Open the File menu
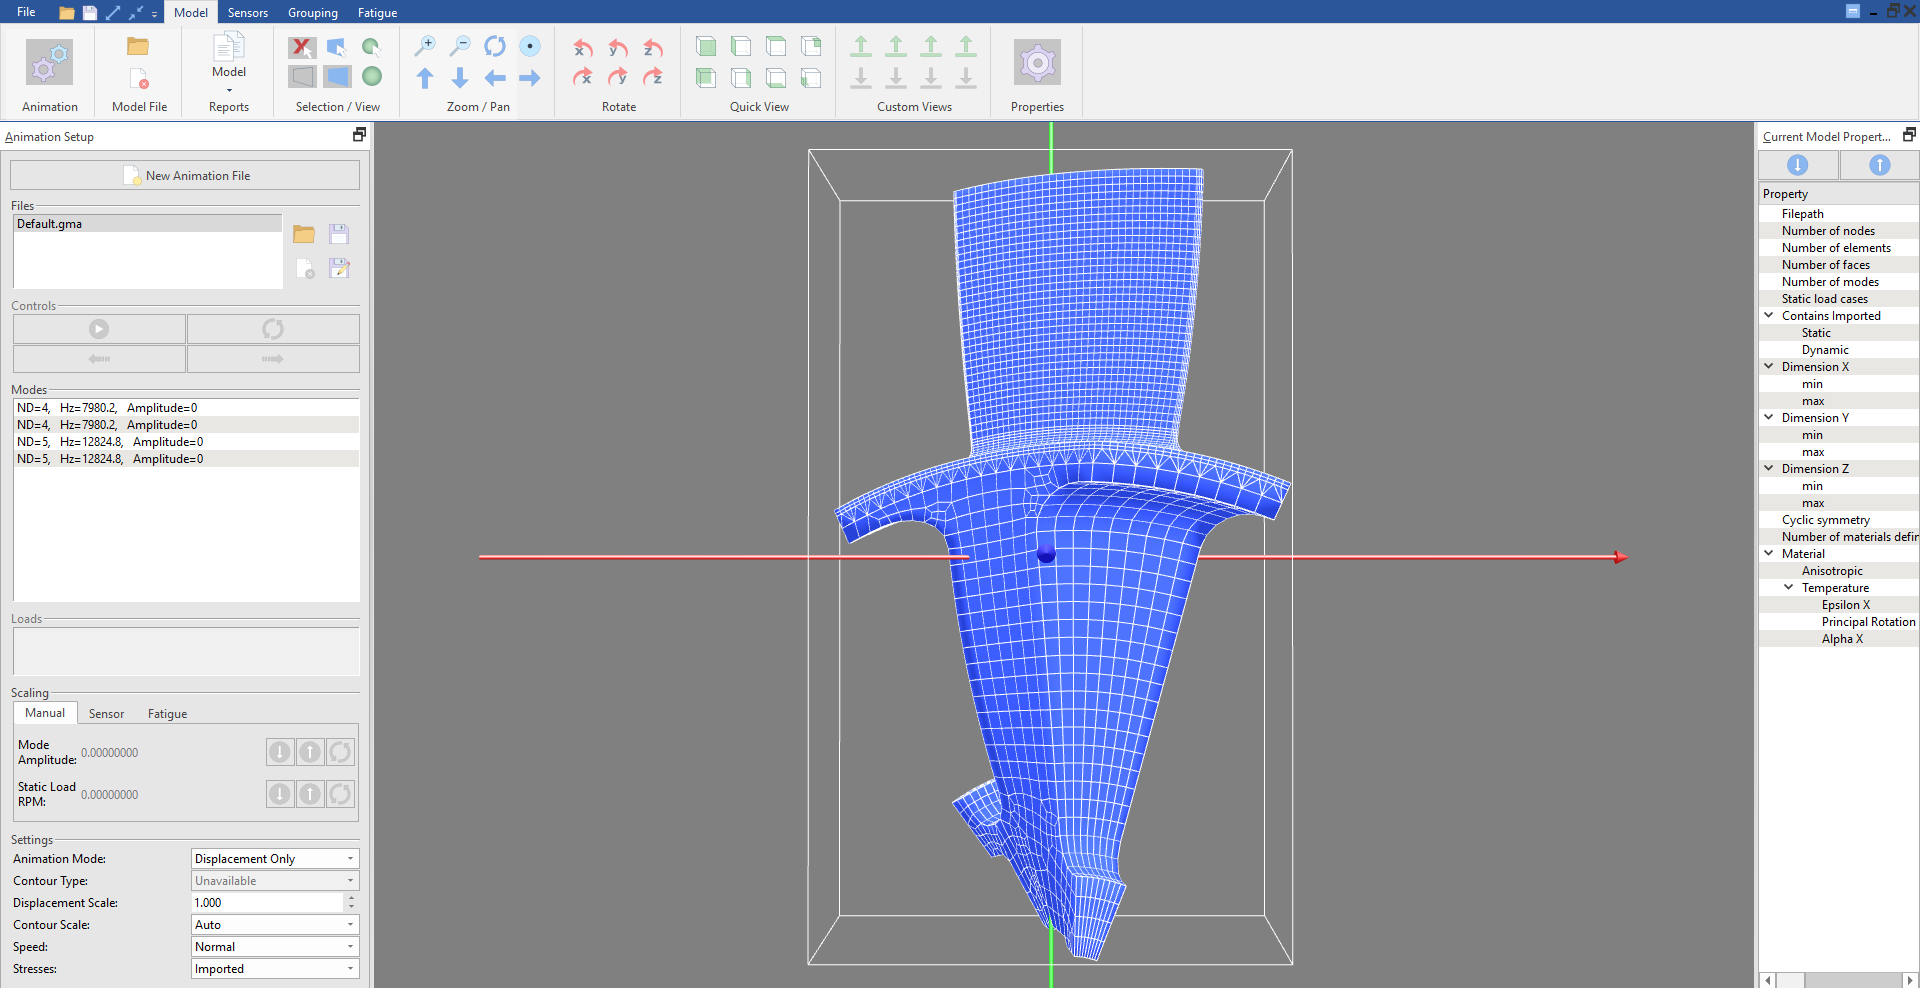Viewport: 1920px width, 988px height. (x=26, y=12)
